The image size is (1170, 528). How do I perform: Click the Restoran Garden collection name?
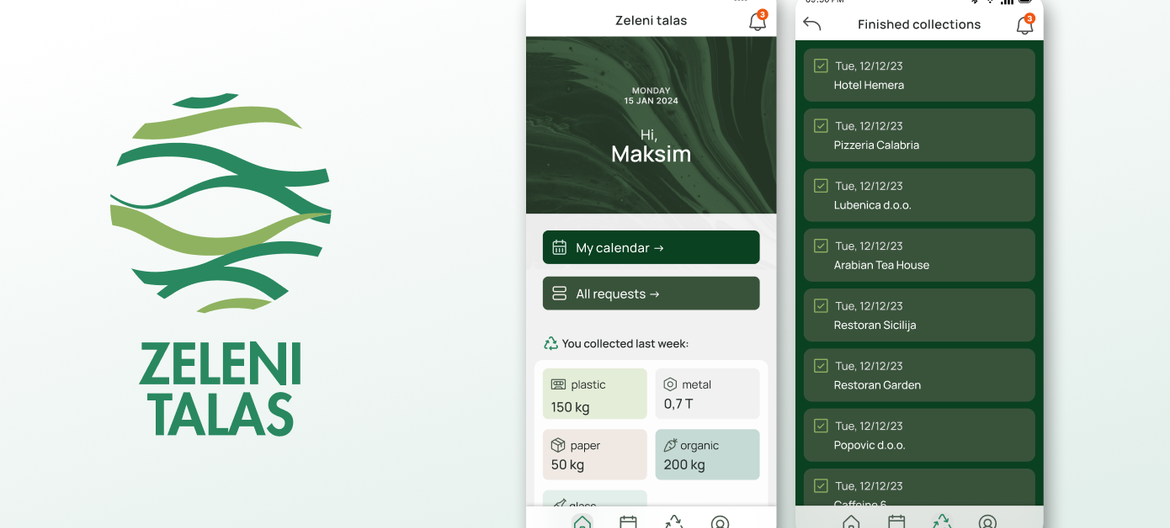877,385
